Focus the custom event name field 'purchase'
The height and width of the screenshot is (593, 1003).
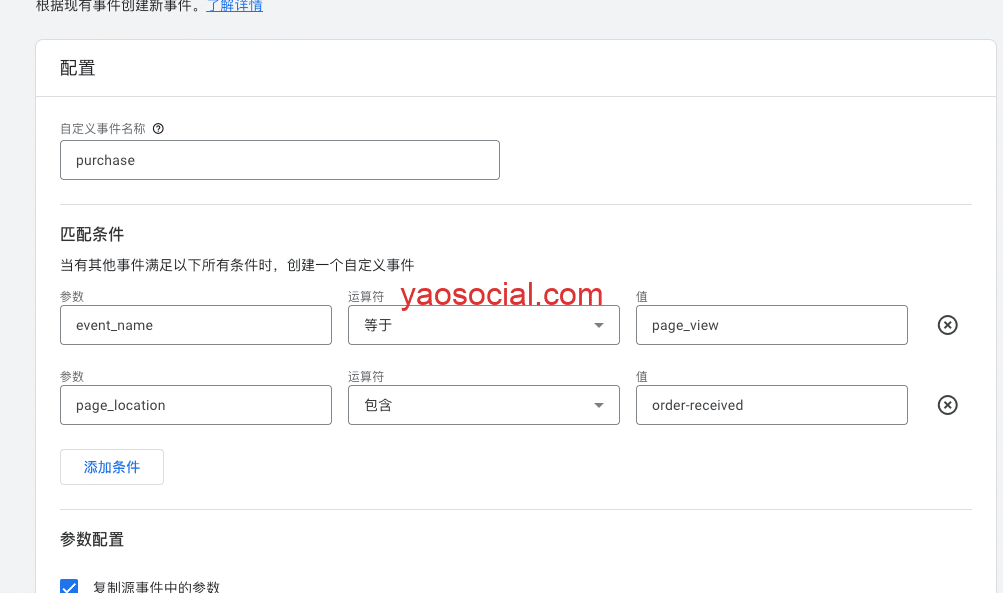point(279,160)
